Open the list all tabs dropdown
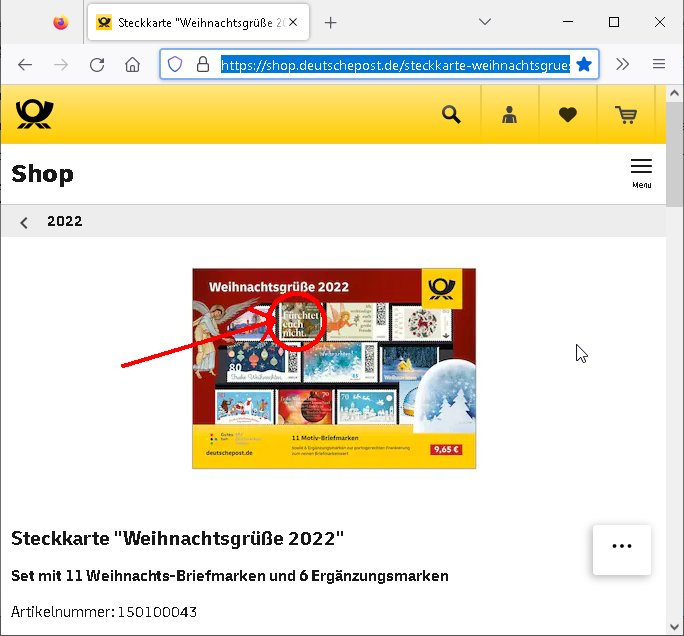The height and width of the screenshot is (636, 684). pyautogui.click(x=485, y=22)
